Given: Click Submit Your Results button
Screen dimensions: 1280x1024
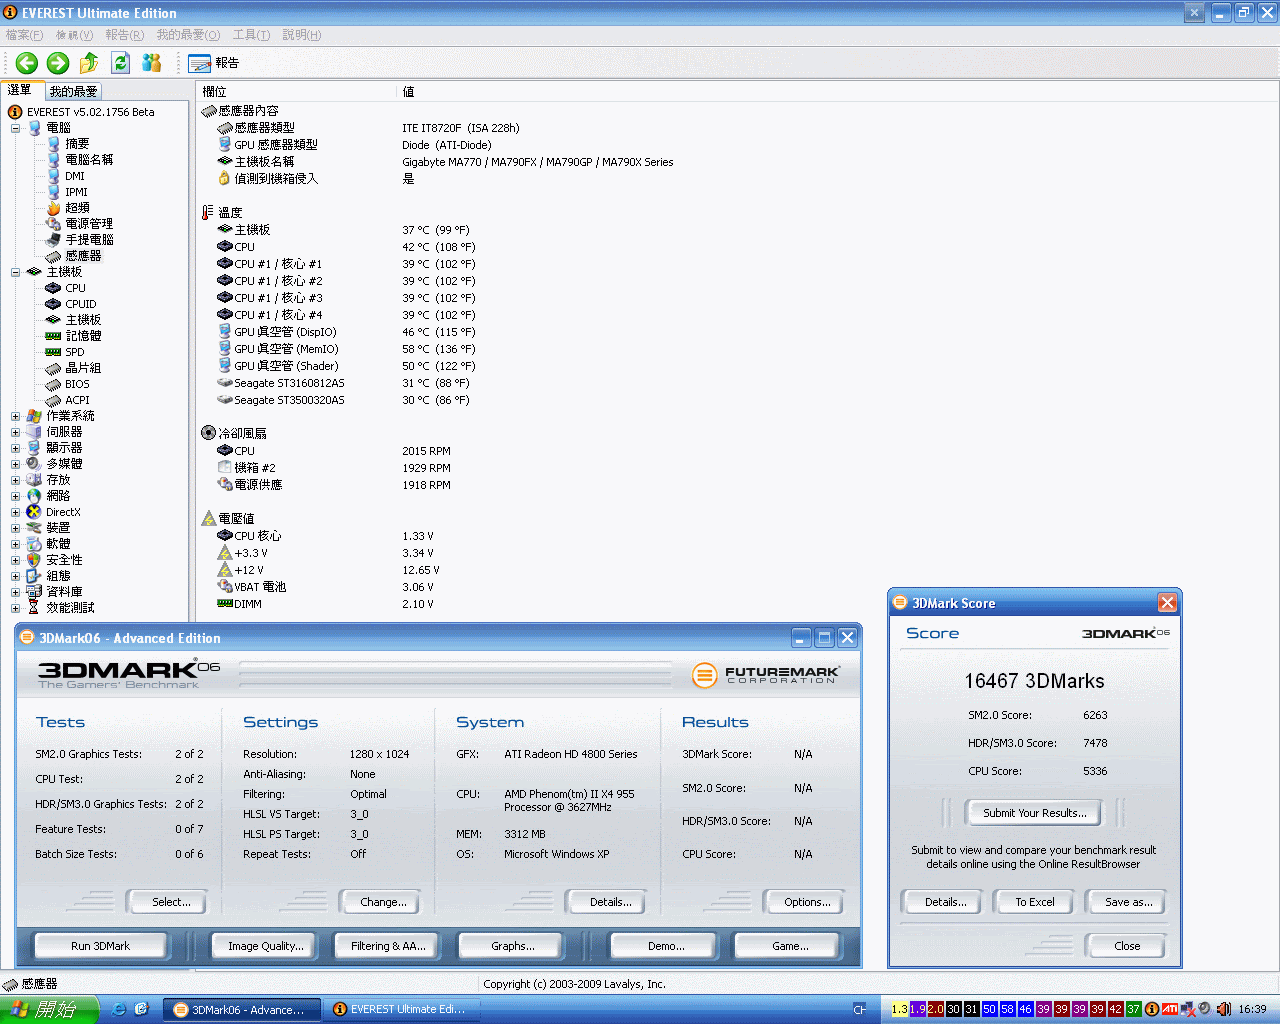Looking at the screenshot, I should [x=1034, y=813].
